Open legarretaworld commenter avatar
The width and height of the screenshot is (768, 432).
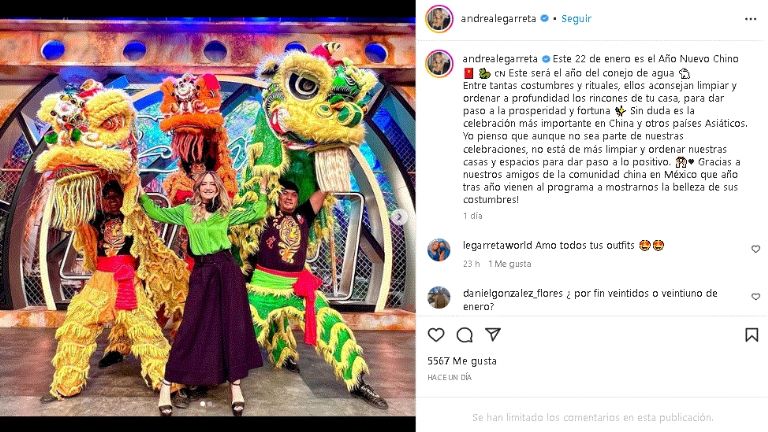point(438,250)
